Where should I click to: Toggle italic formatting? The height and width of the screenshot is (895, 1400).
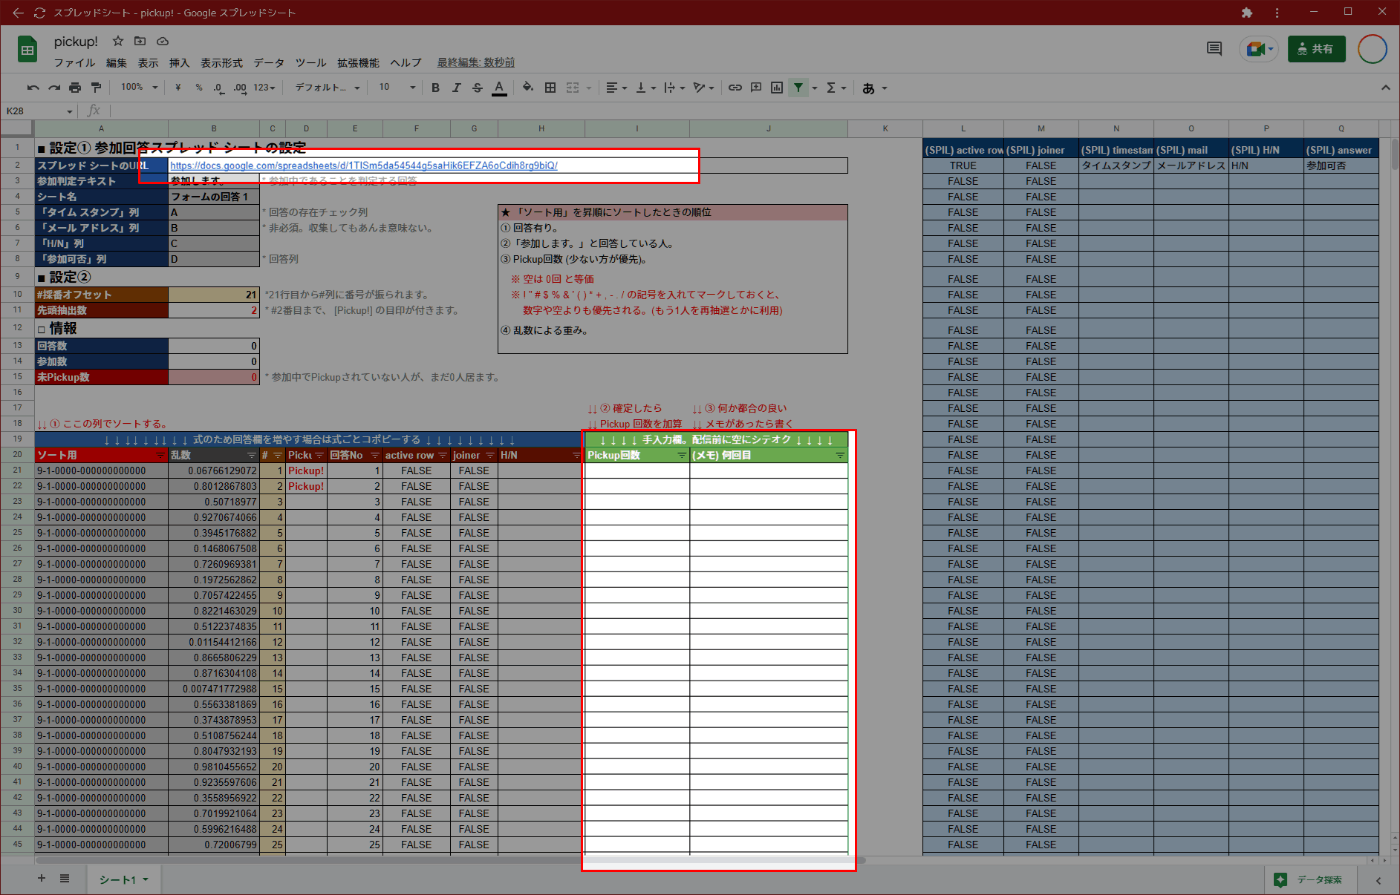click(456, 88)
